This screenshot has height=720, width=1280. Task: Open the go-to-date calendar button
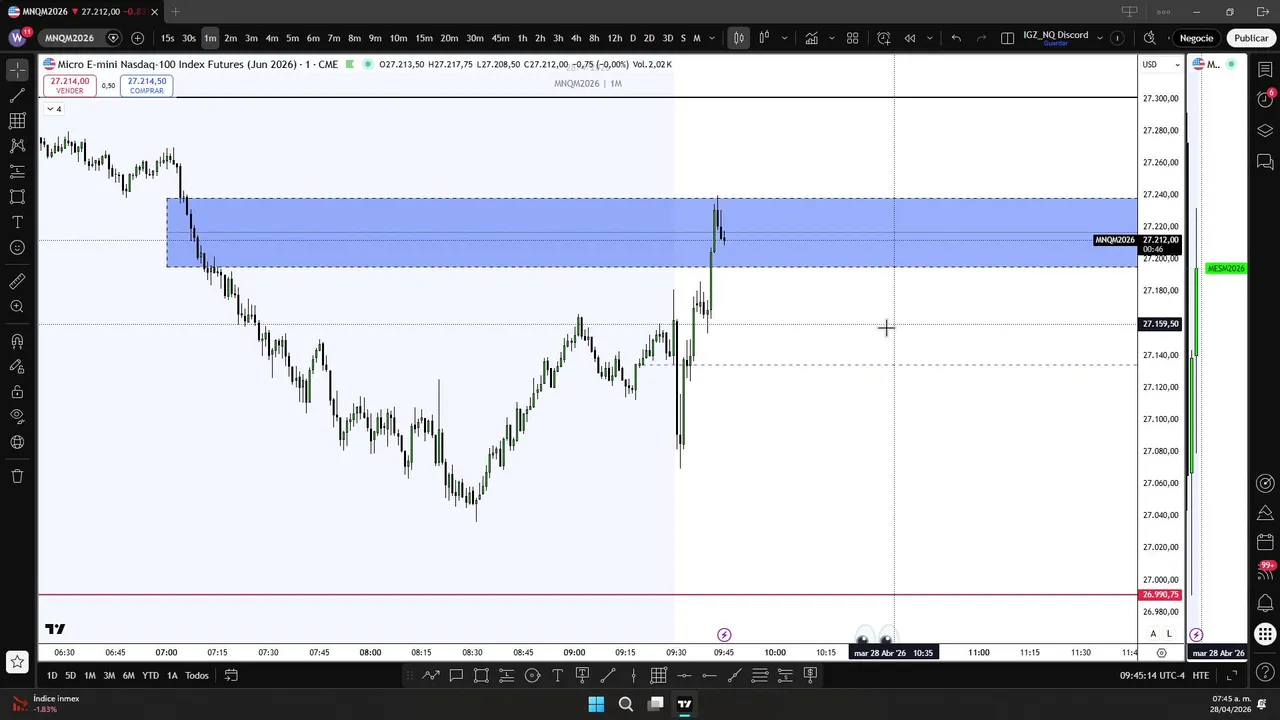pyautogui.click(x=231, y=675)
